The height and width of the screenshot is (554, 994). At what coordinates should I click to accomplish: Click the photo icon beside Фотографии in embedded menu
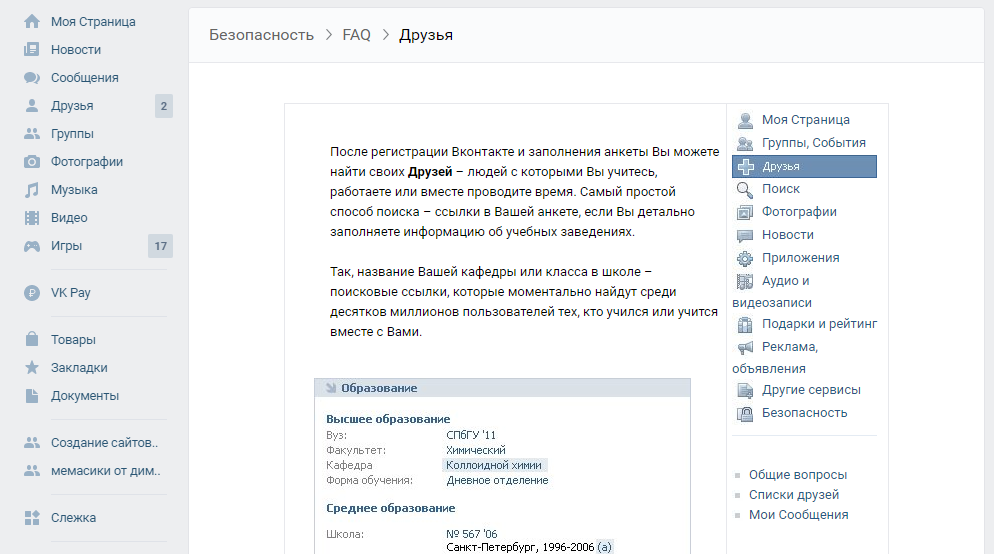tap(745, 212)
